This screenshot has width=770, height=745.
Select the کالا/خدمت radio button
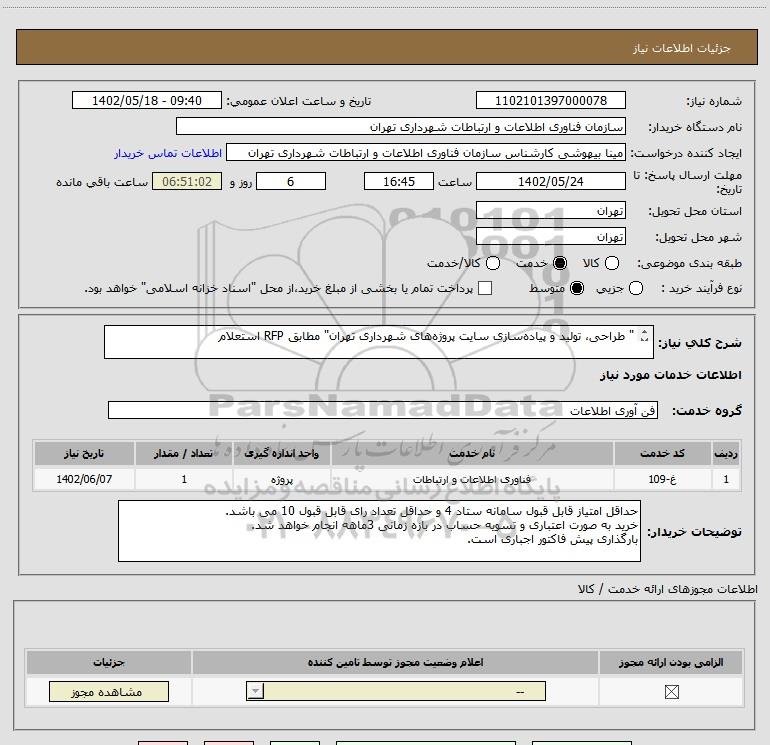[x=493, y=263]
